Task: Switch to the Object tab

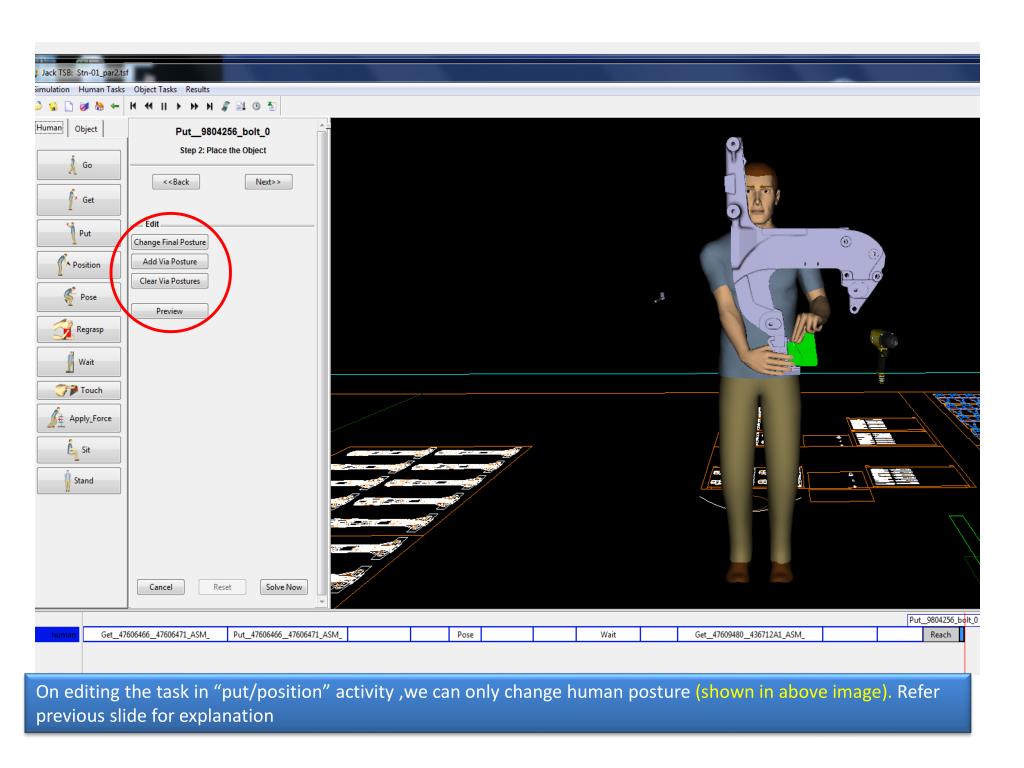Action: click(86, 128)
